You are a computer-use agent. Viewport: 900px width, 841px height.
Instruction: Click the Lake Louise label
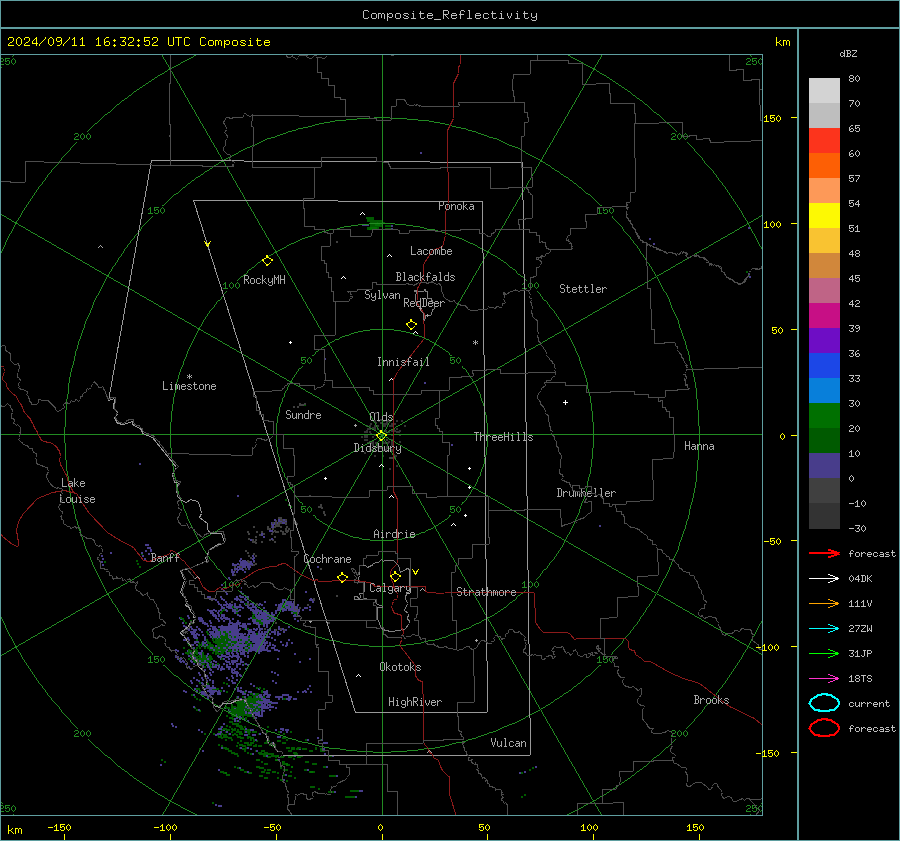(77, 491)
